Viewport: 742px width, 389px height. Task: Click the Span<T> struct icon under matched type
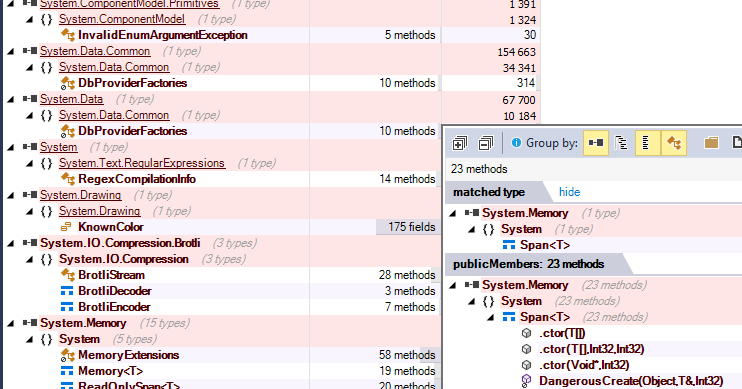(509, 245)
